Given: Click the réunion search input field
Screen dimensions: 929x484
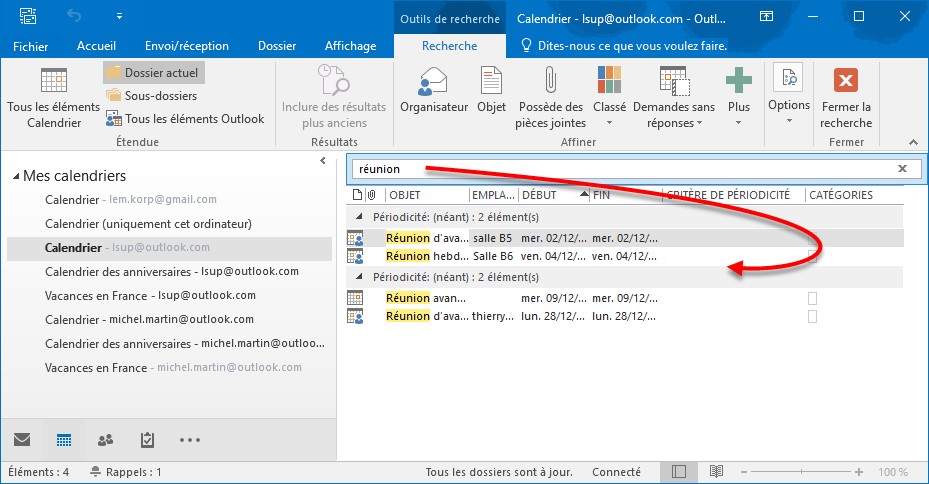Looking at the screenshot, I should (x=620, y=169).
